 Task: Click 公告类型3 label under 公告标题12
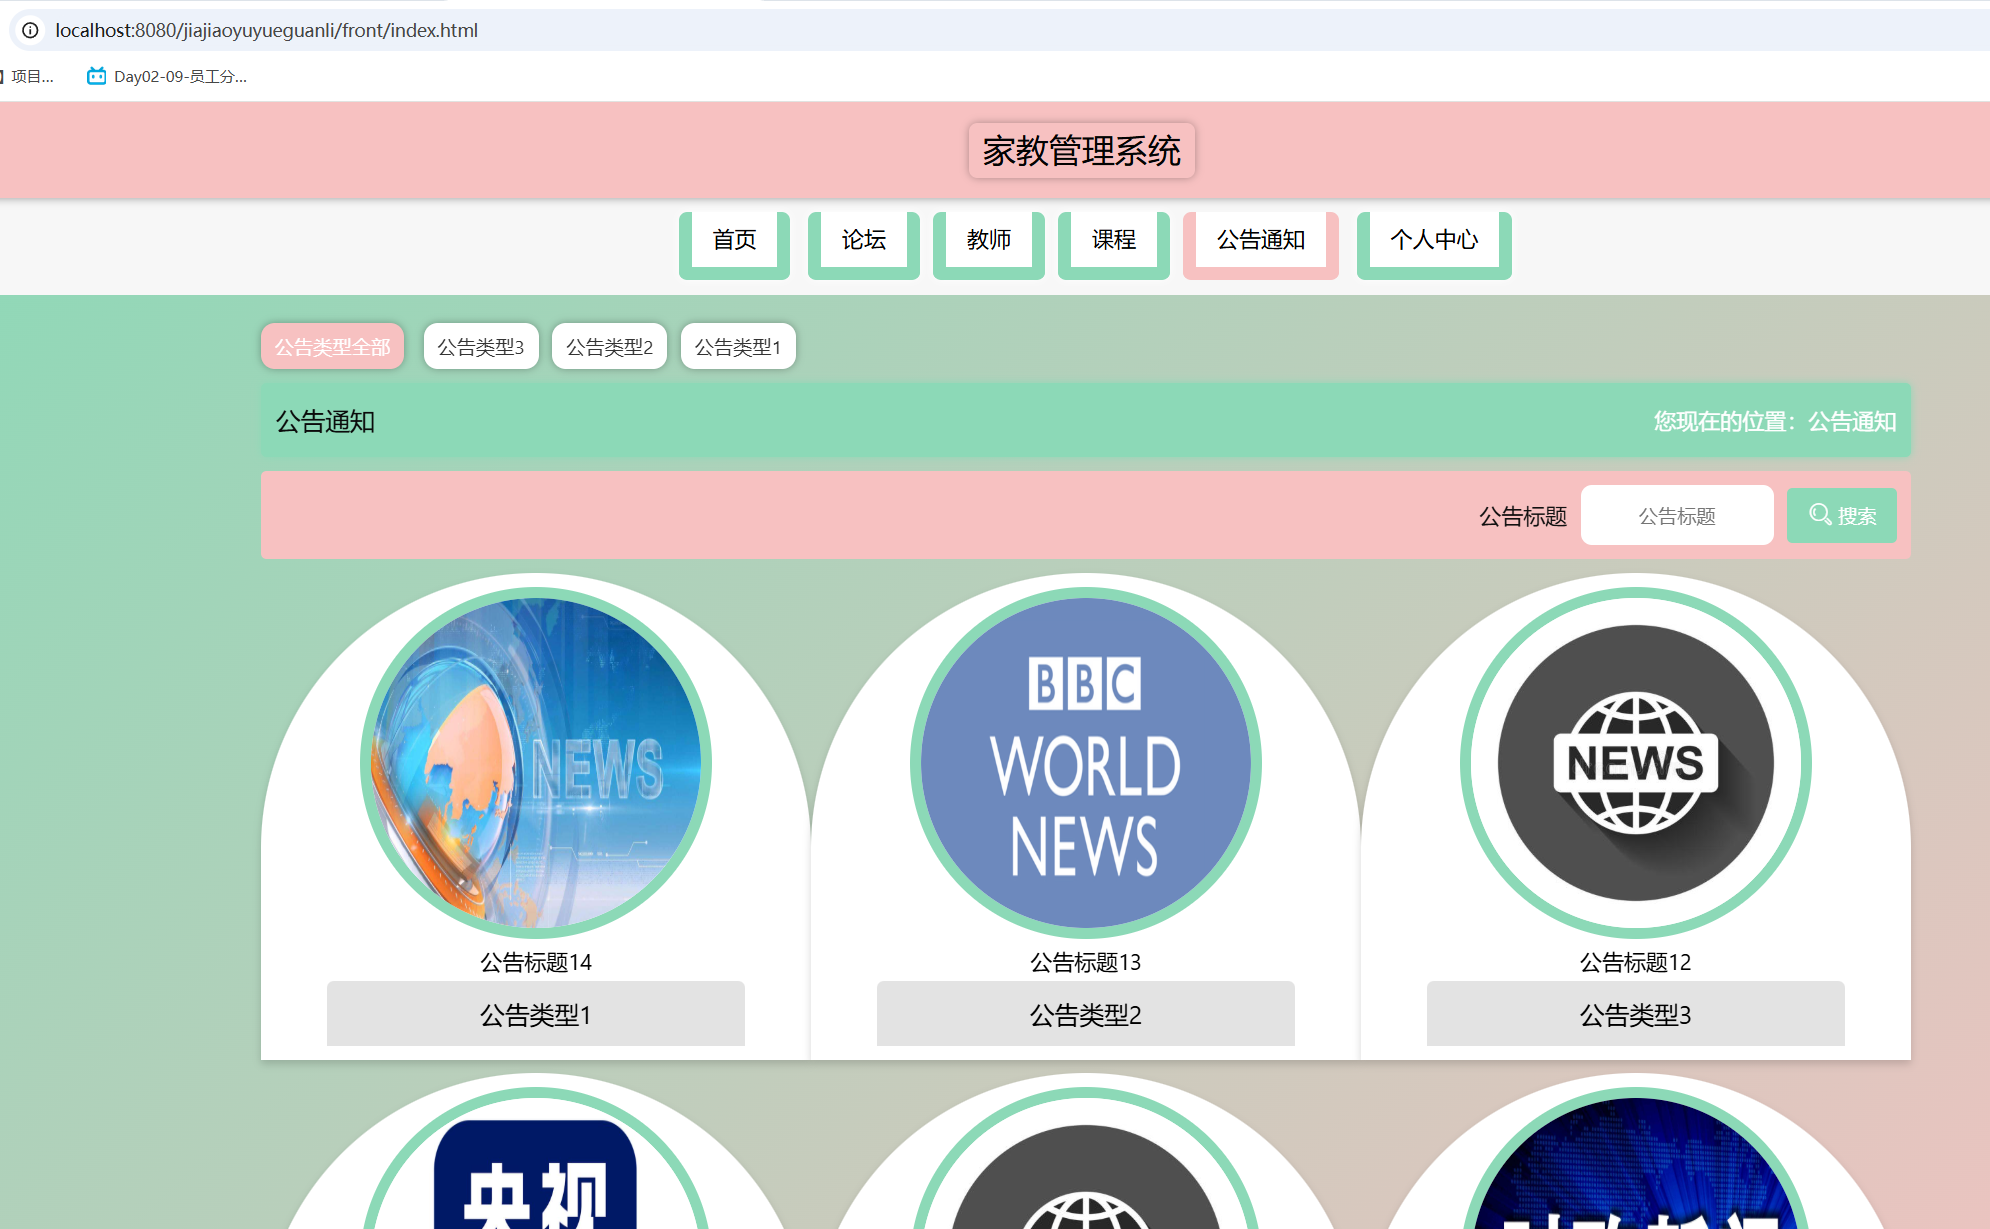pyautogui.click(x=1636, y=1014)
